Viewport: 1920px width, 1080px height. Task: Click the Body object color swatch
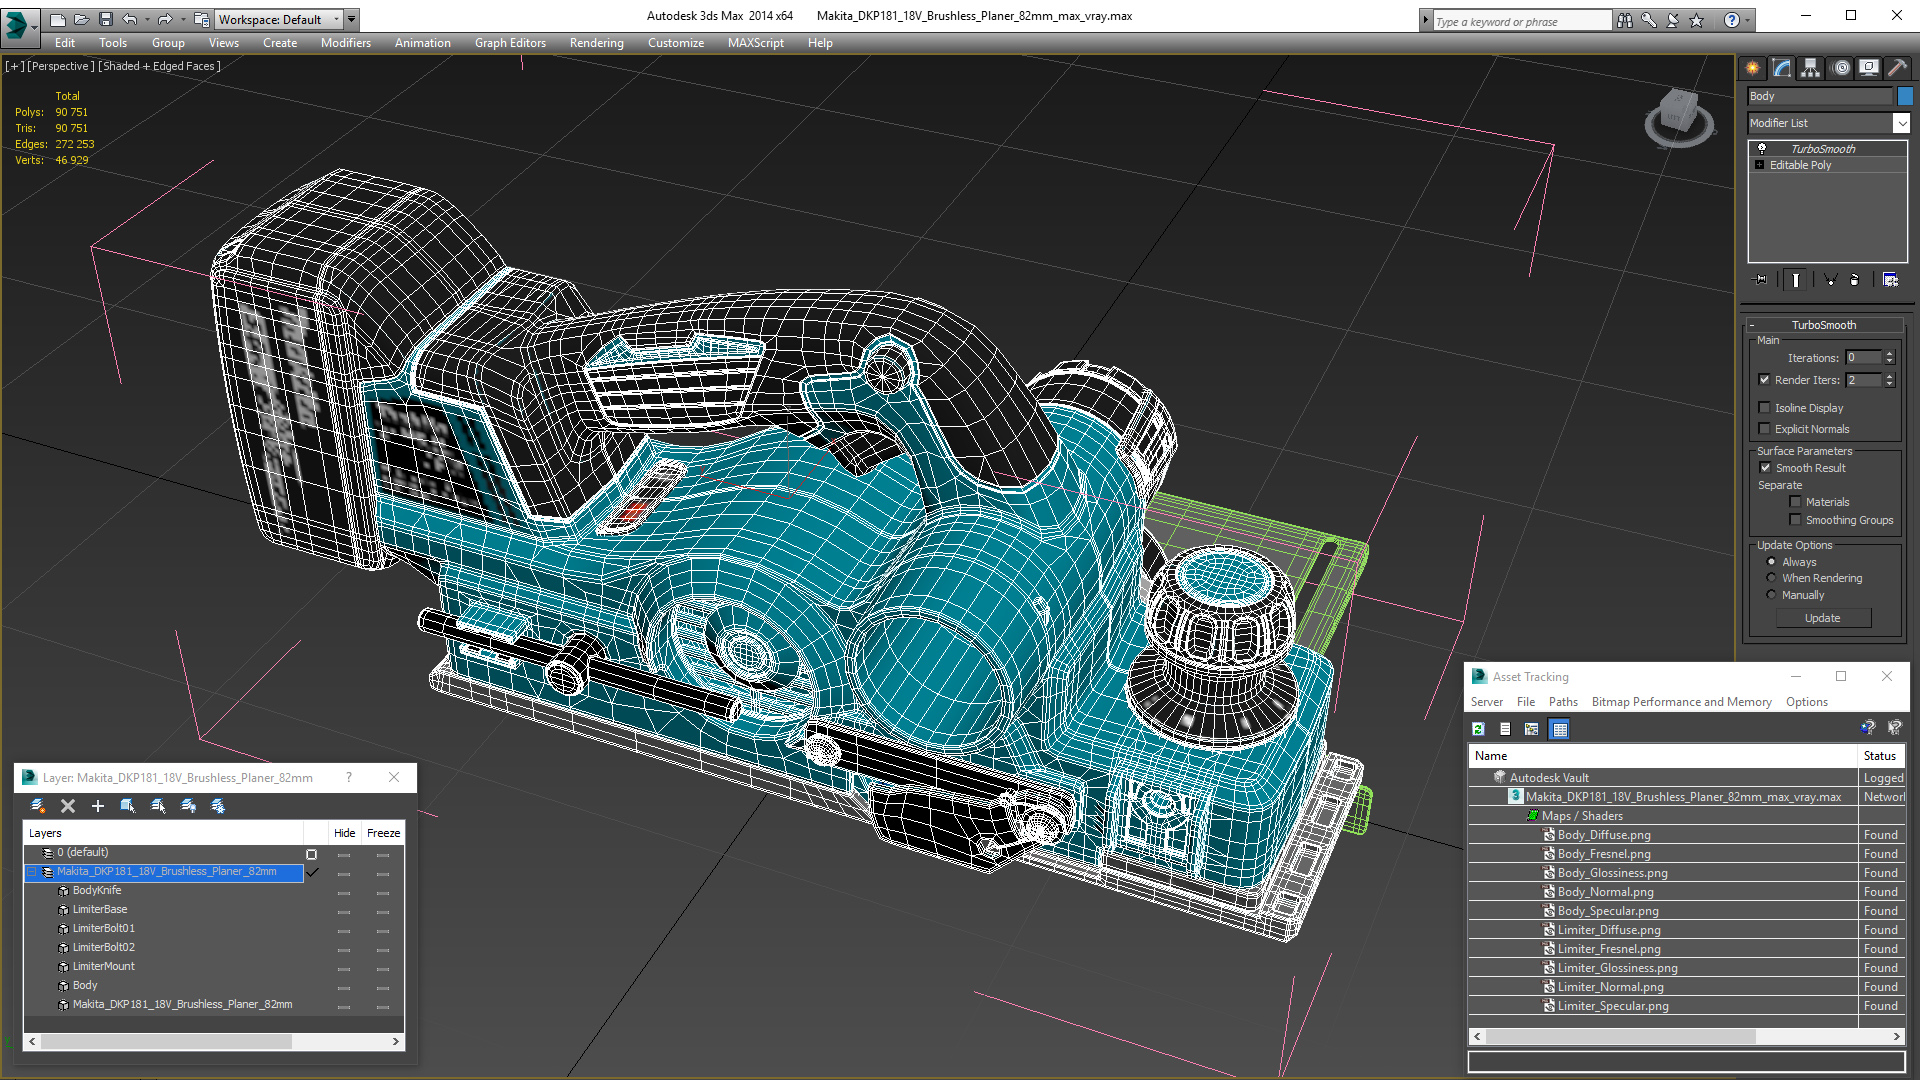coord(1905,96)
